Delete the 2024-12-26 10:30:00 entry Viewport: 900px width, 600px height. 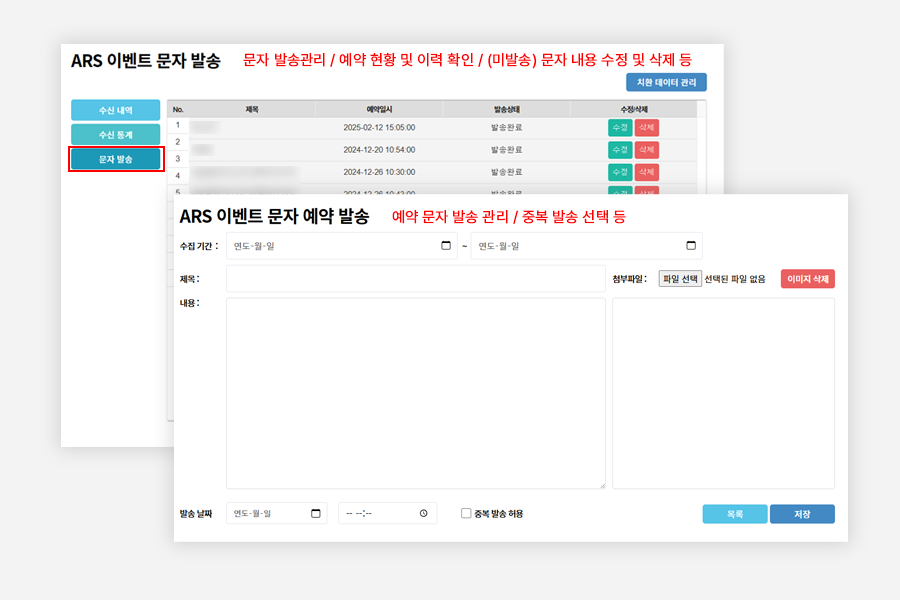tap(646, 172)
